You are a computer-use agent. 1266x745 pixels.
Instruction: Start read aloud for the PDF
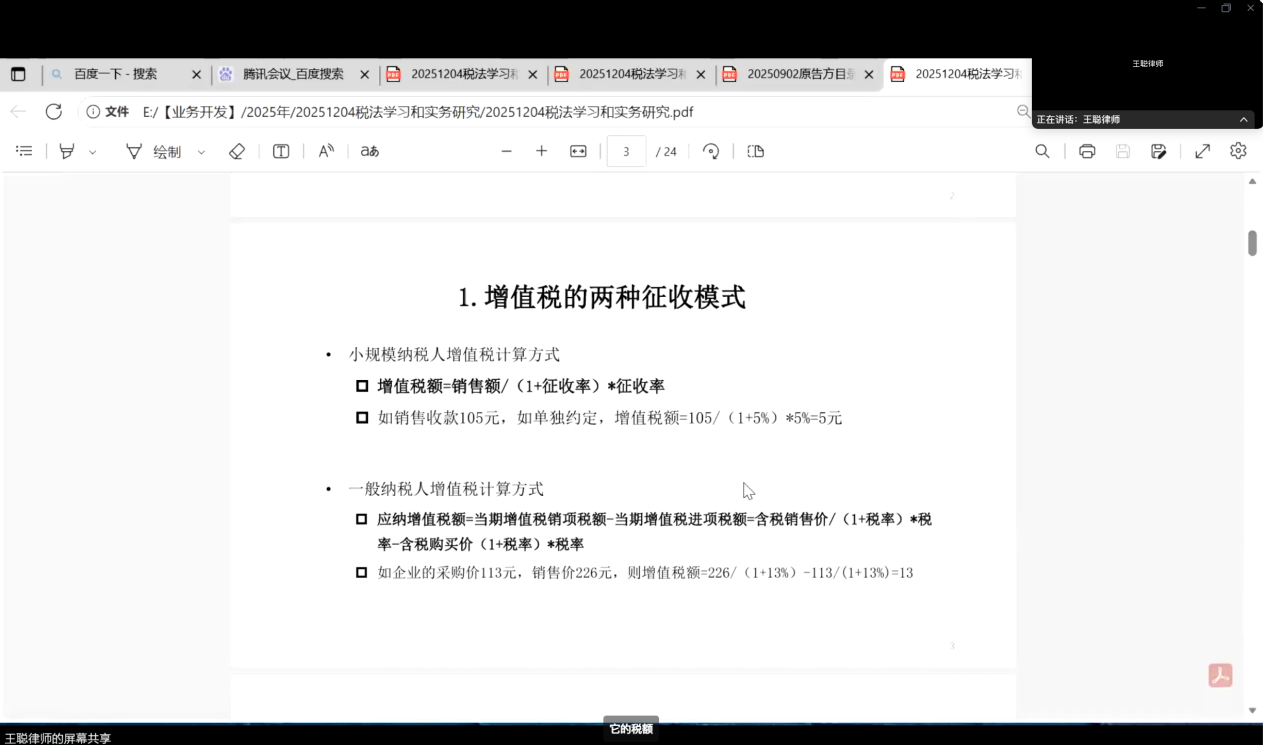point(326,151)
